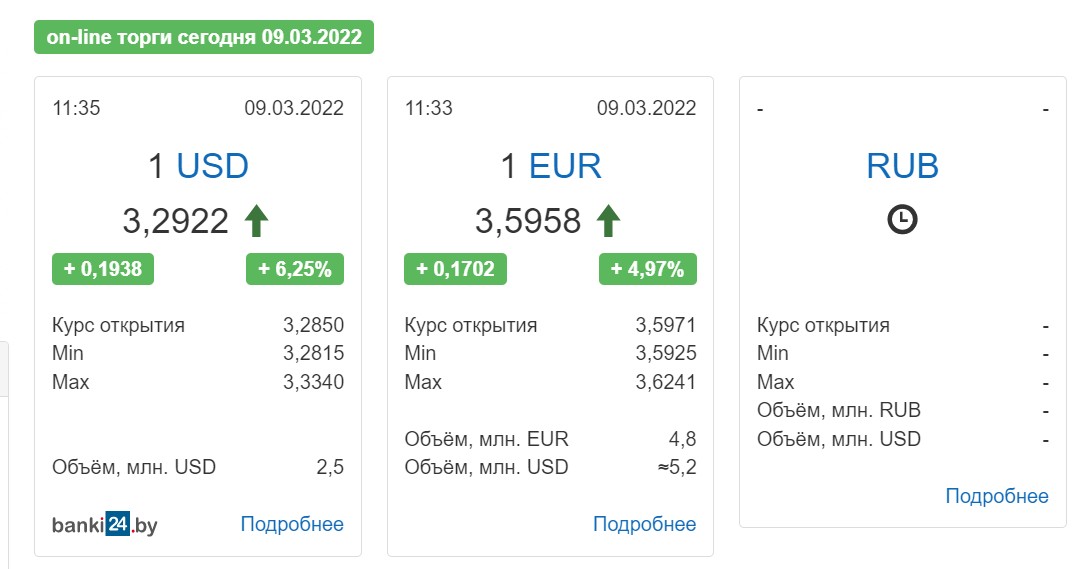Click the EUR rate value 3,5958
The image size is (1086, 569).
pyautogui.click(x=528, y=222)
